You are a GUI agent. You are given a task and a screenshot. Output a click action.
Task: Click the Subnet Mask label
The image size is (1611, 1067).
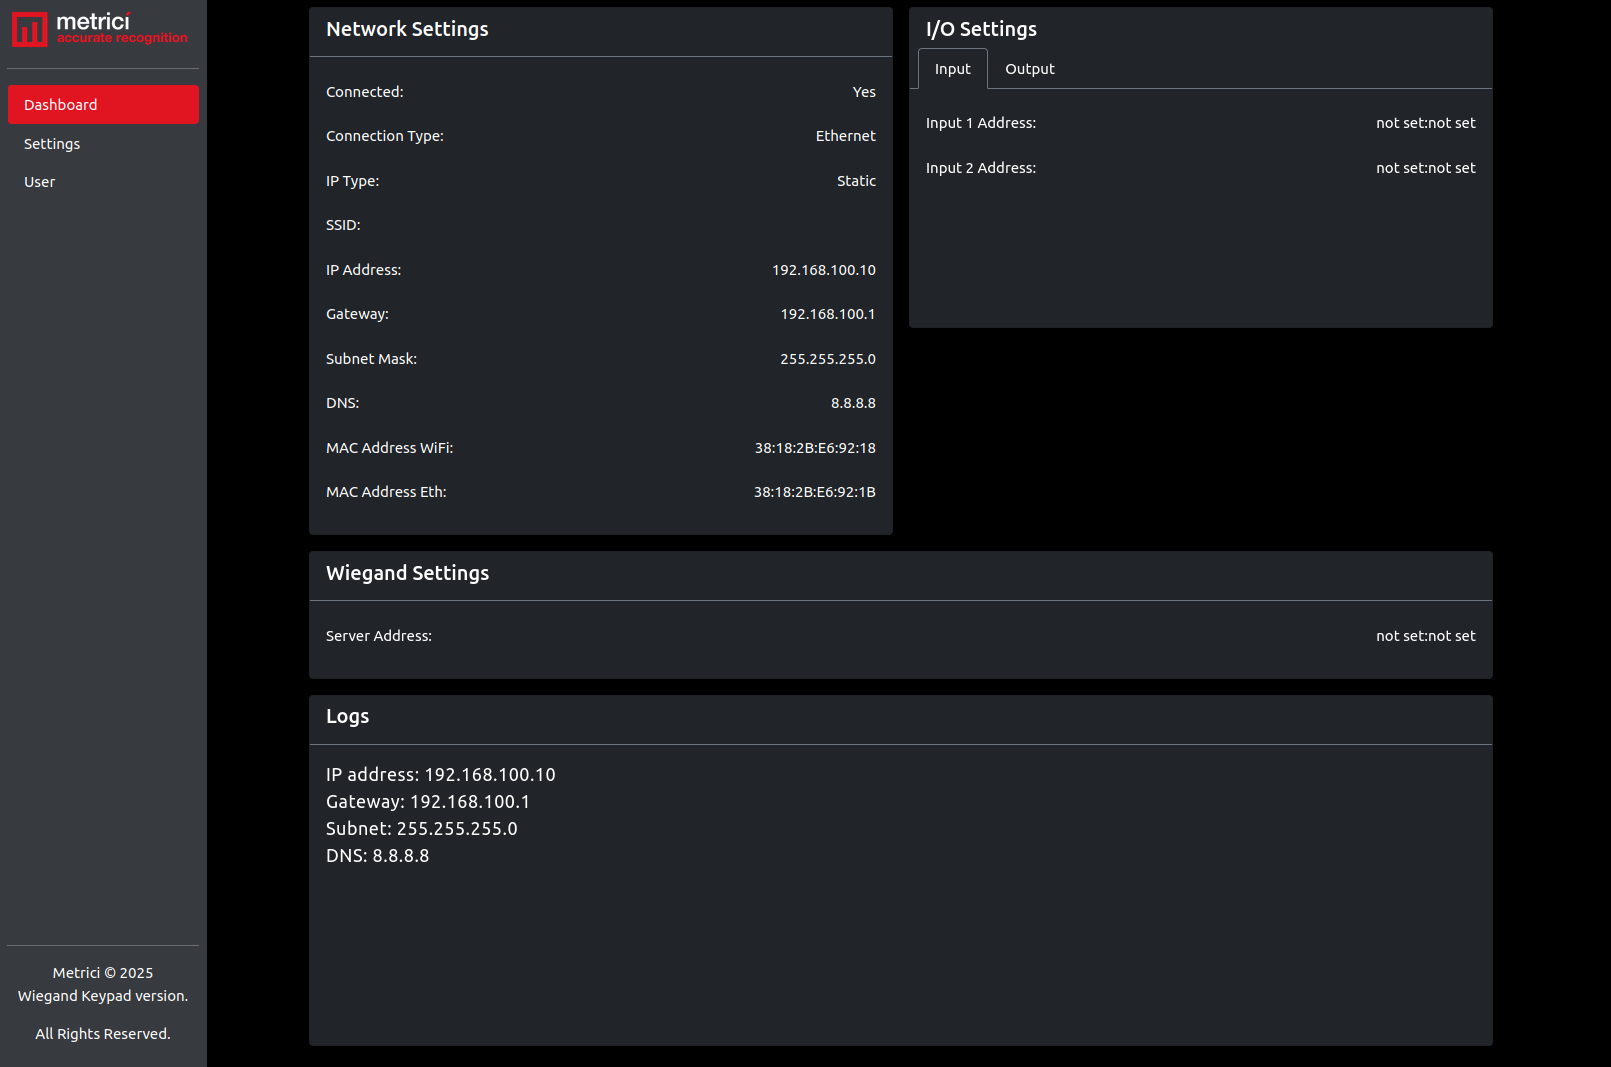(x=371, y=359)
